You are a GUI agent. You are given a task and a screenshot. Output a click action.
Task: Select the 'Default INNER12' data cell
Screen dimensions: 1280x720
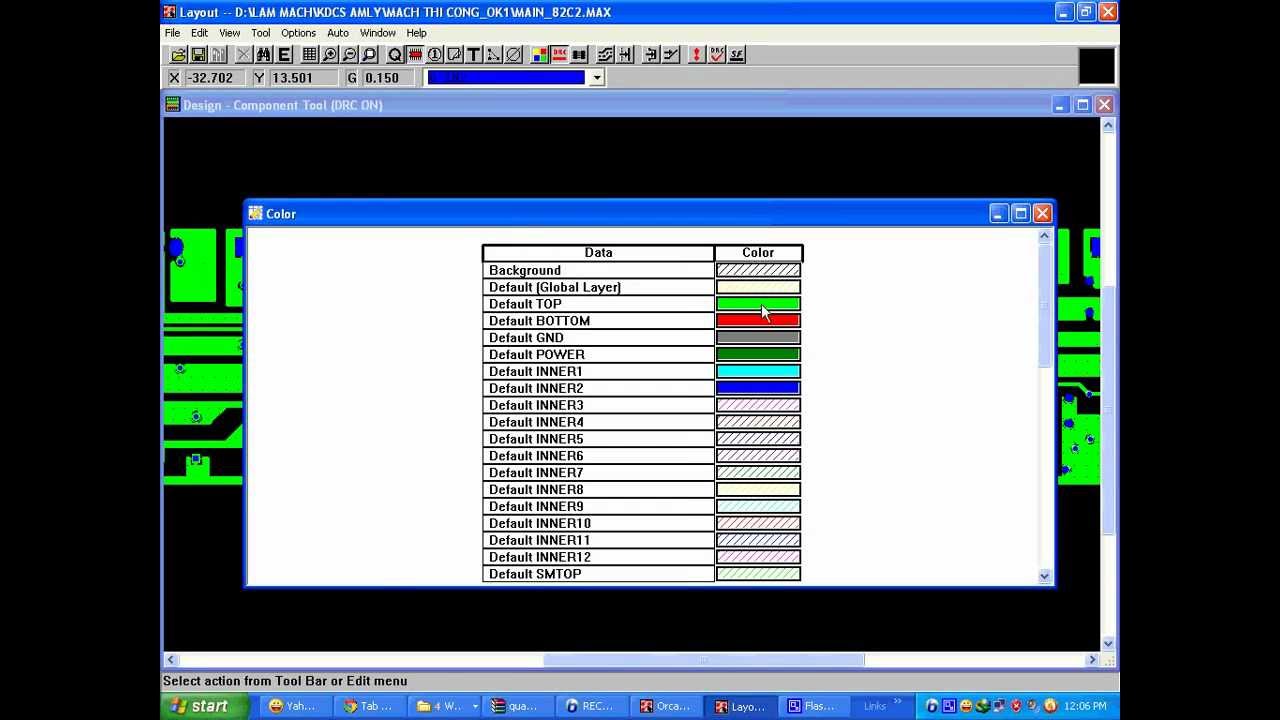point(598,557)
